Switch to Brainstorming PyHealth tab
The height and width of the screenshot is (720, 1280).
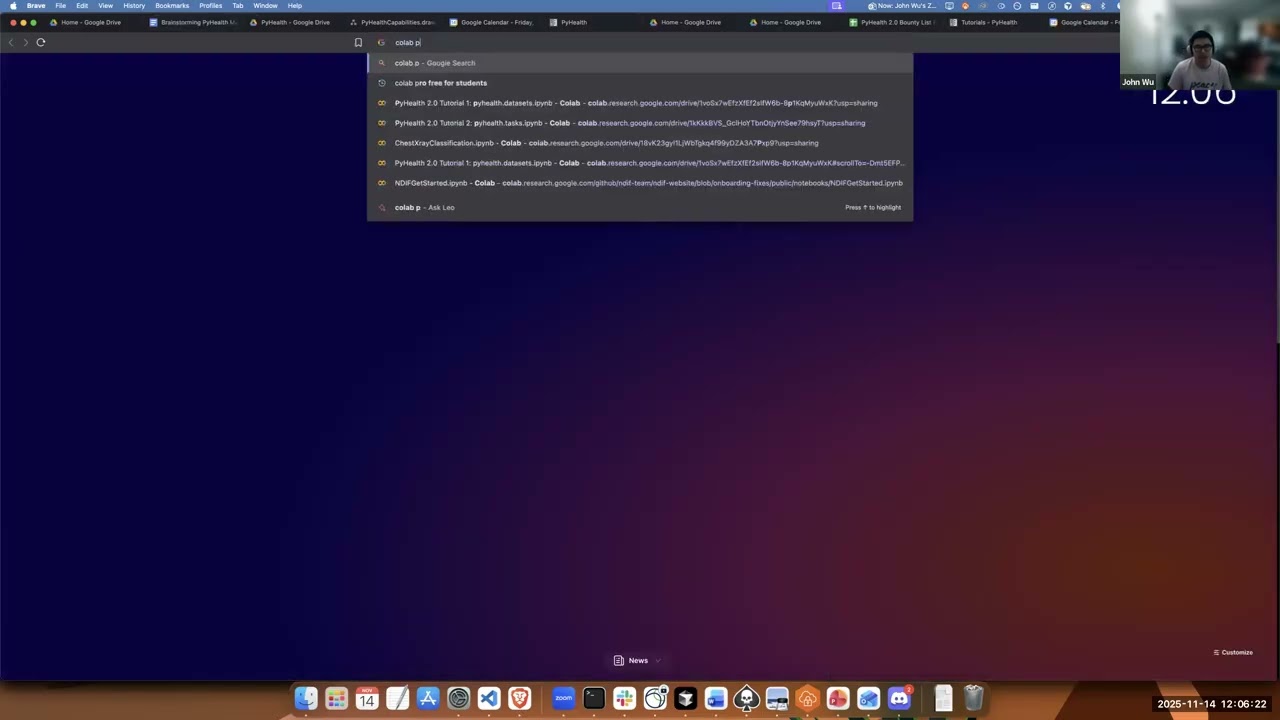(192, 22)
